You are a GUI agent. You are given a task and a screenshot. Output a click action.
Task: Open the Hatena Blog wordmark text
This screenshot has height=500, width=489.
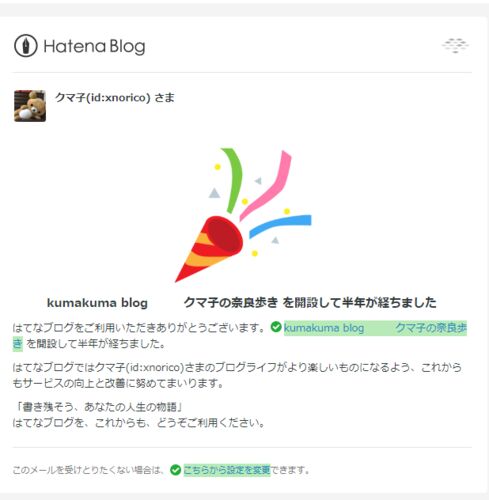(x=94, y=46)
